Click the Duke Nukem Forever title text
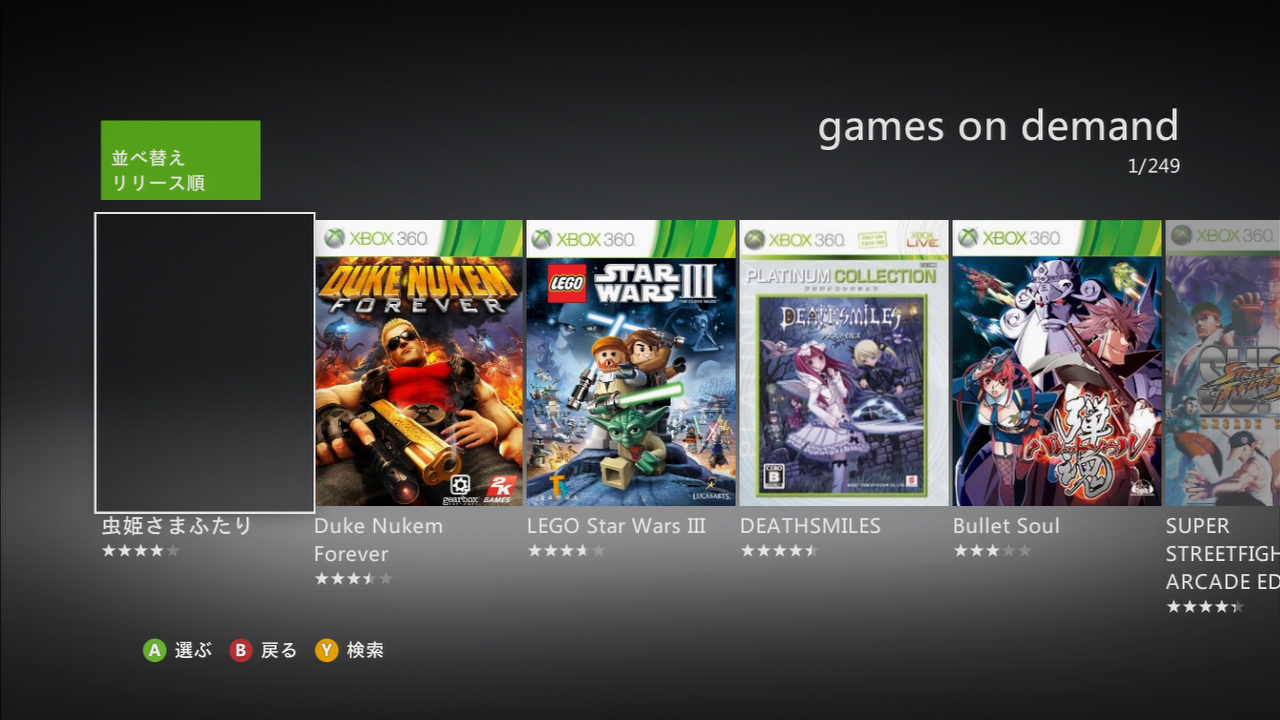 378,540
